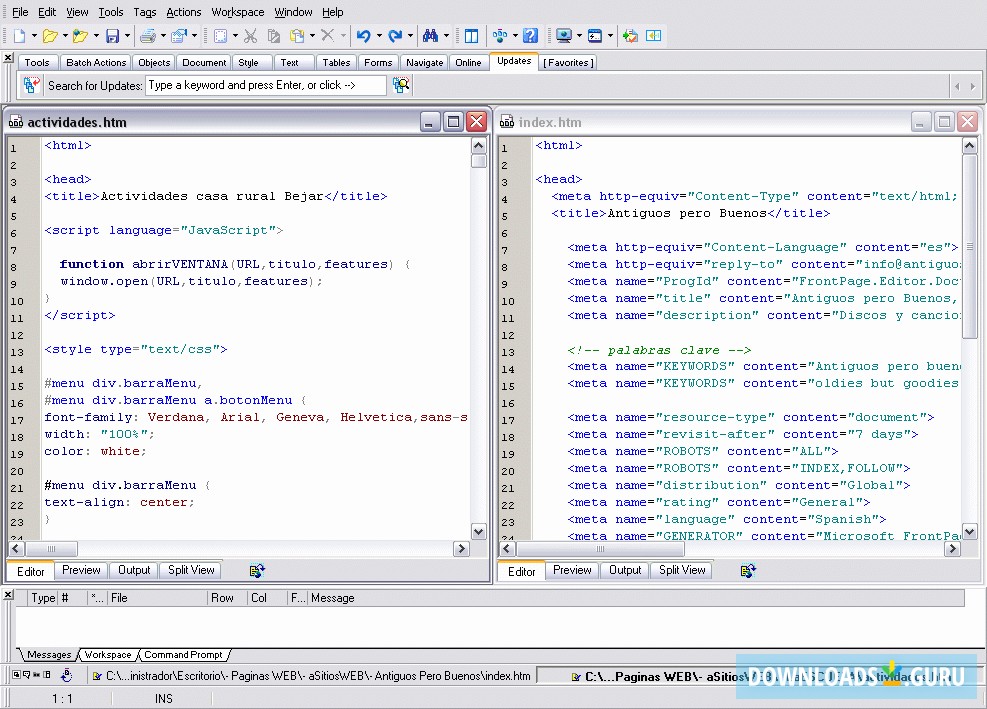Click the Search for Updates text field

click(x=265, y=86)
